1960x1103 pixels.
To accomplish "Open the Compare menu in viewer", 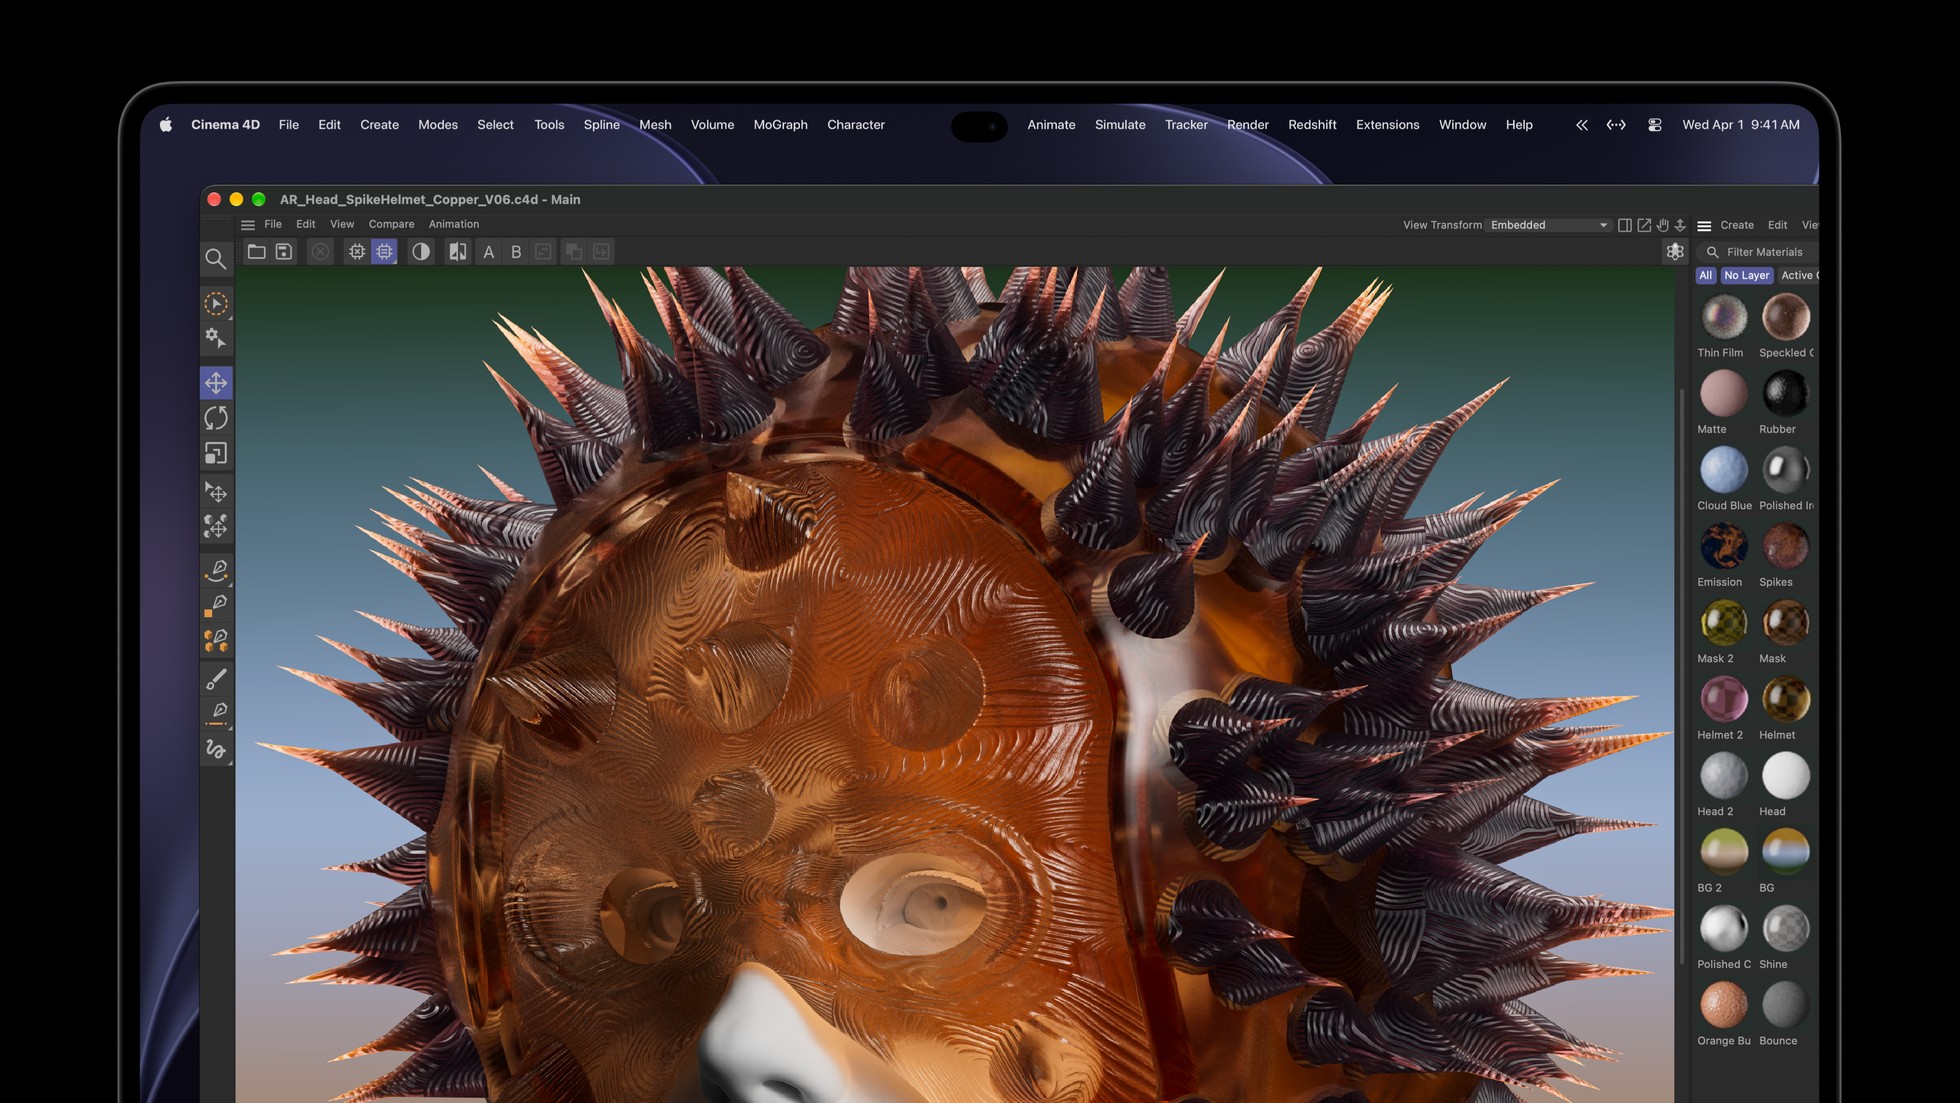I will click(391, 224).
